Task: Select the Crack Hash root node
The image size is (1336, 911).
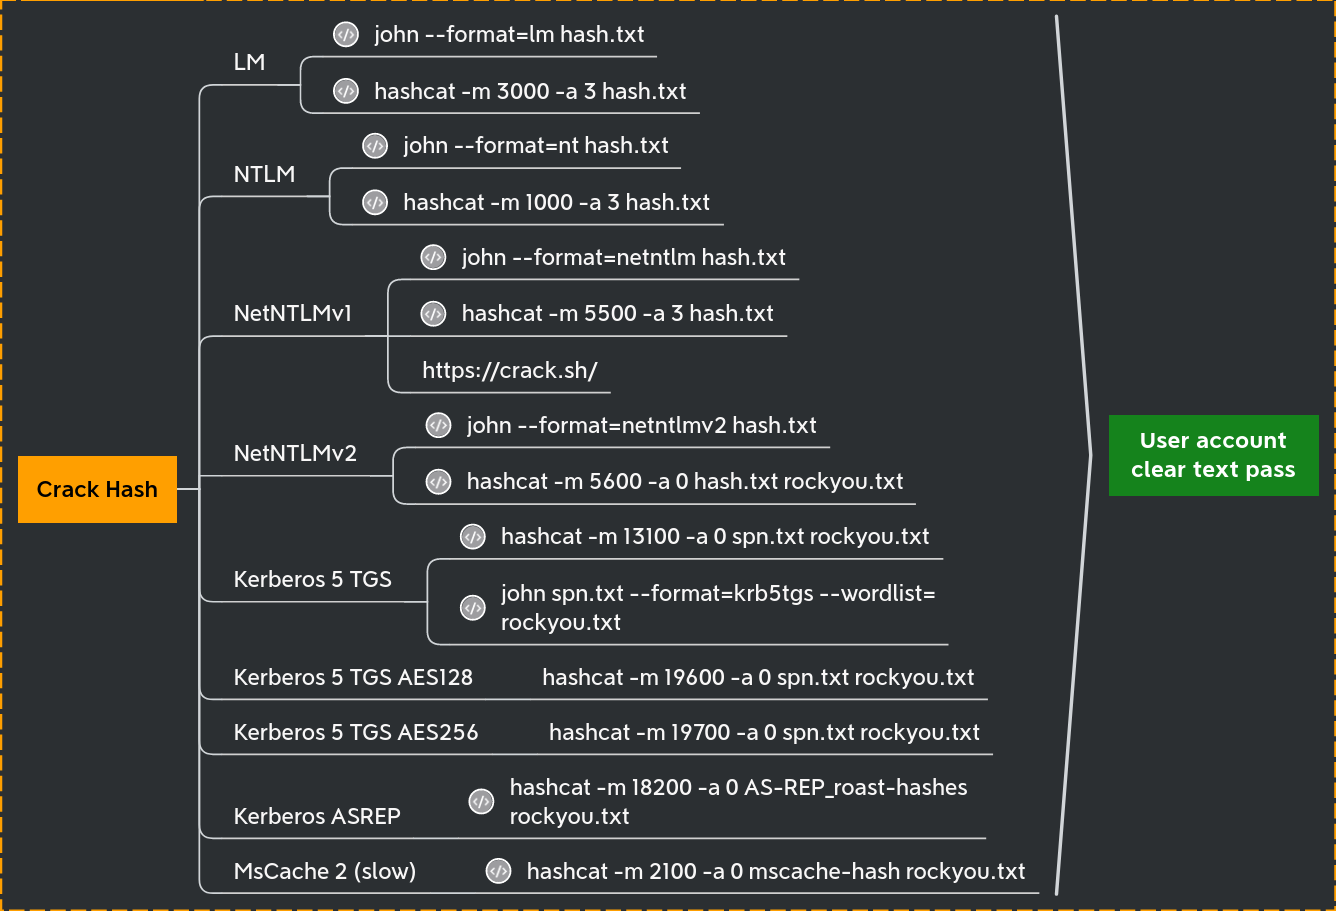Action: pyautogui.click(x=97, y=490)
